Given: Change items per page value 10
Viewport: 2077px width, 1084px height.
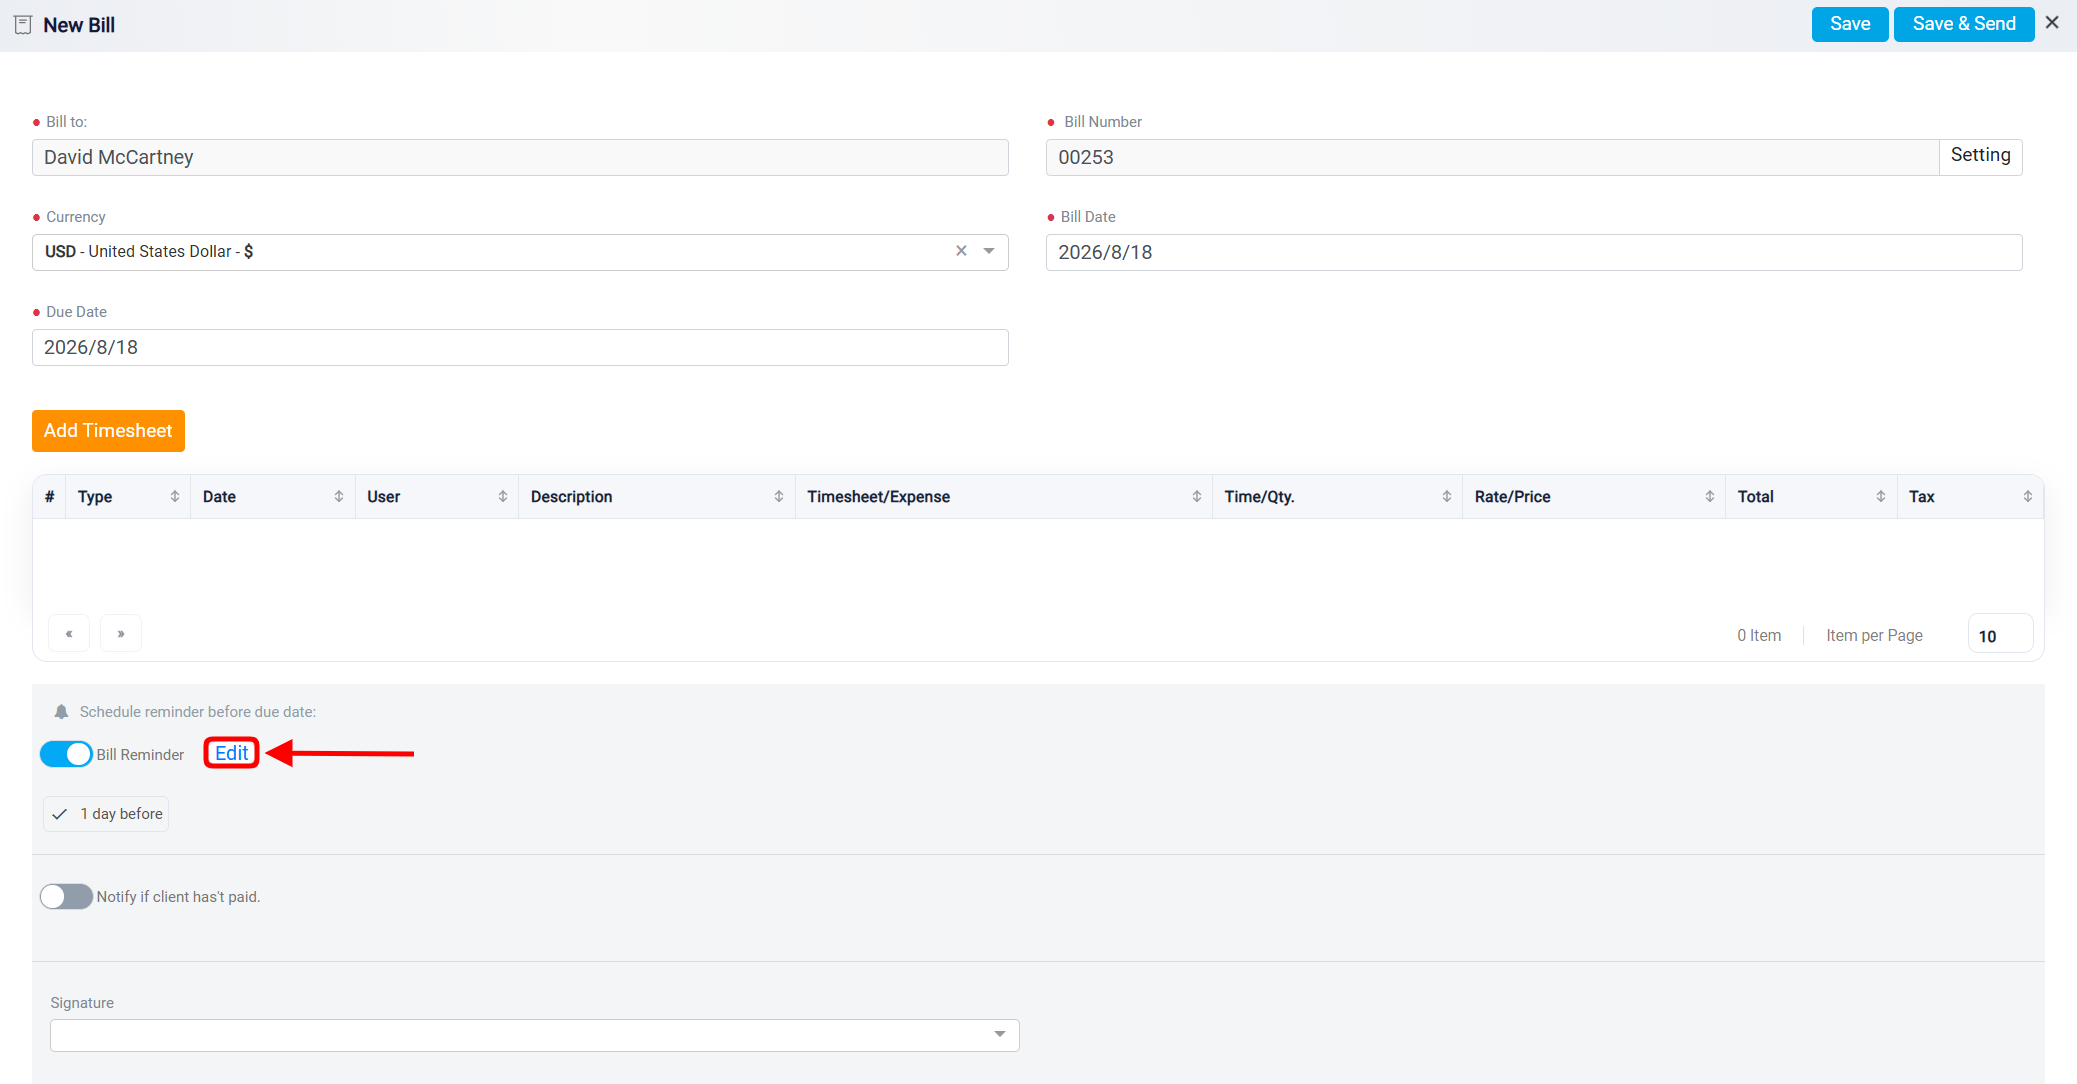Looking at the screenshot, I should click(2000, 636).
